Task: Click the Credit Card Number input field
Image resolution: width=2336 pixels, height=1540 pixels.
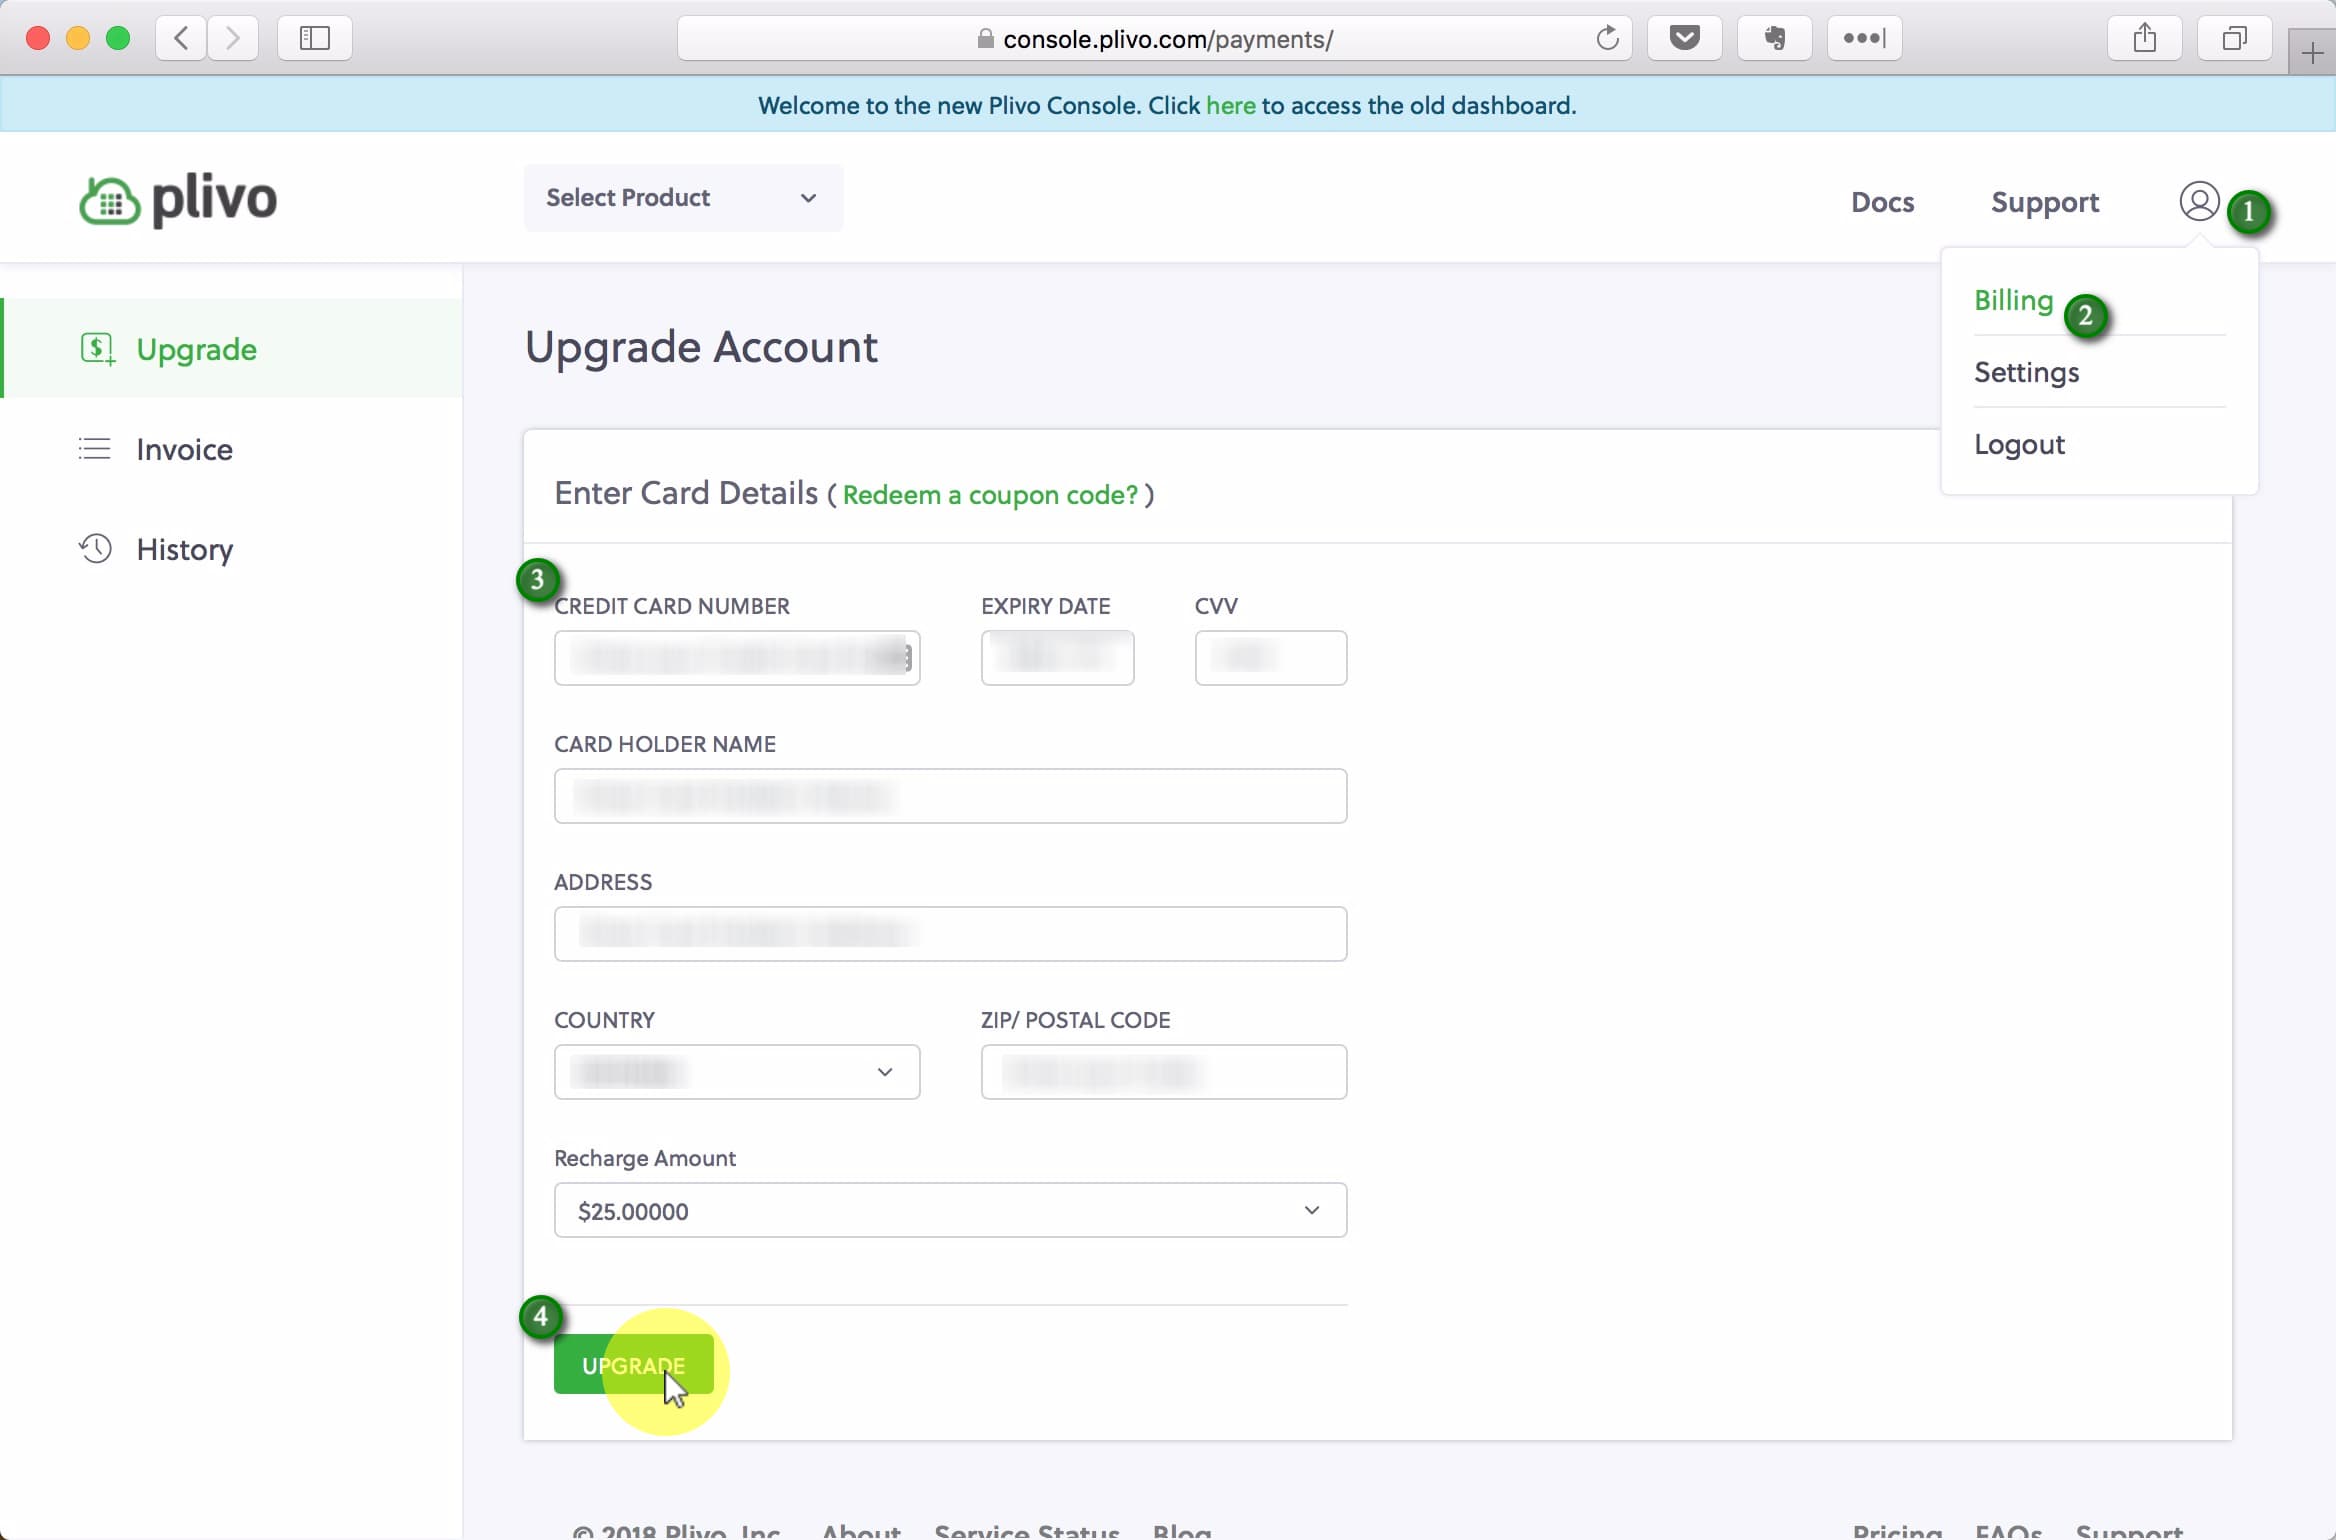Action: (x=737, y=657)
